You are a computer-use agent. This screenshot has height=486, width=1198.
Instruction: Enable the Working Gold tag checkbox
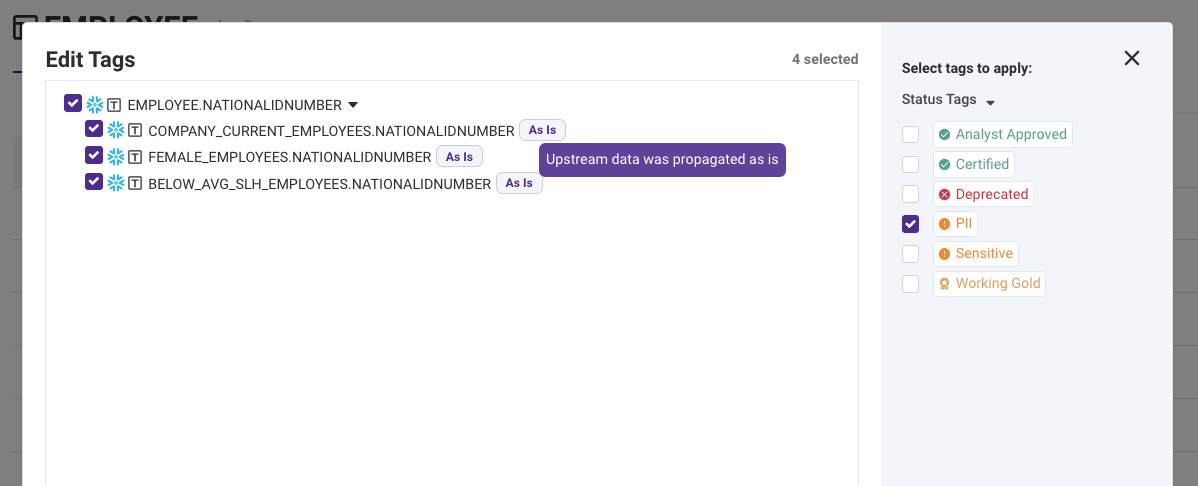pos(910,284)
